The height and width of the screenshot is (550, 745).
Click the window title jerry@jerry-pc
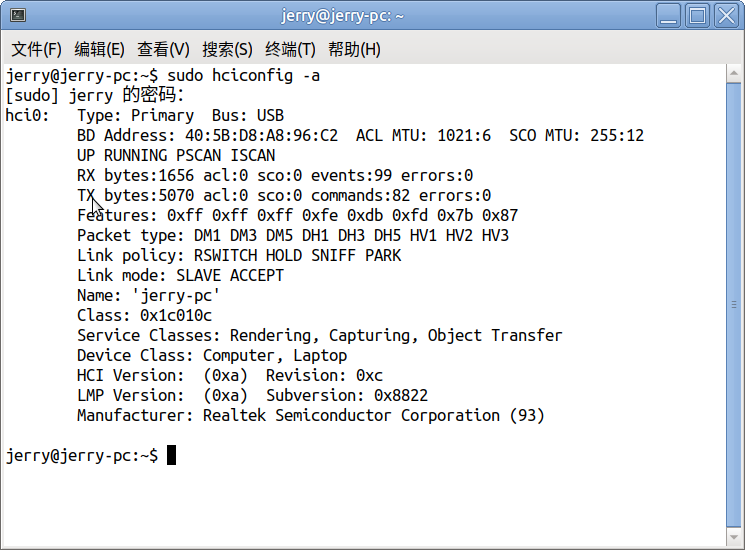pos(343,16)
